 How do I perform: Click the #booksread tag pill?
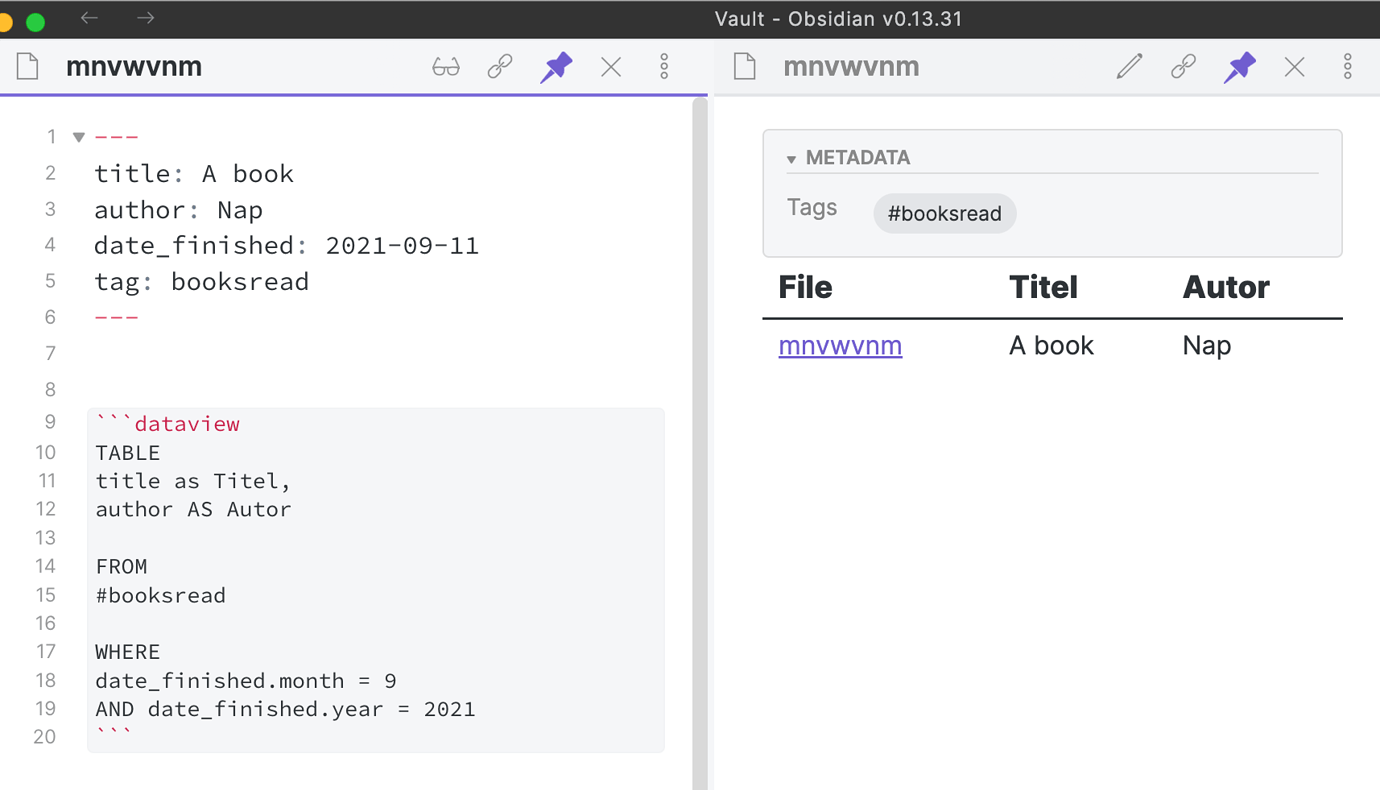pyautogui.click(x=944, y=214)
